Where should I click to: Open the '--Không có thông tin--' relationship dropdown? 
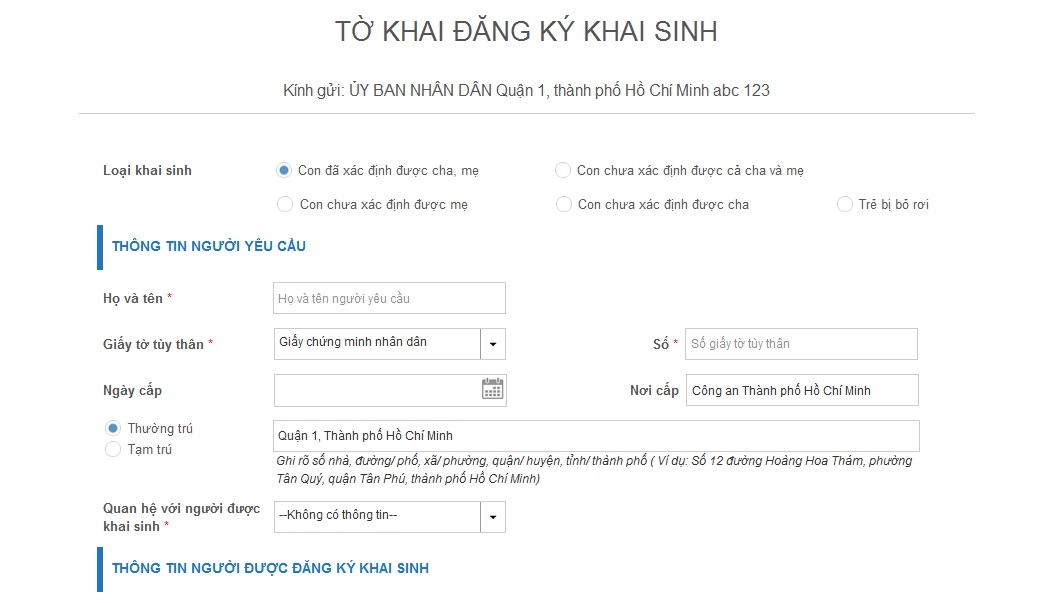(x=375, y=516)
